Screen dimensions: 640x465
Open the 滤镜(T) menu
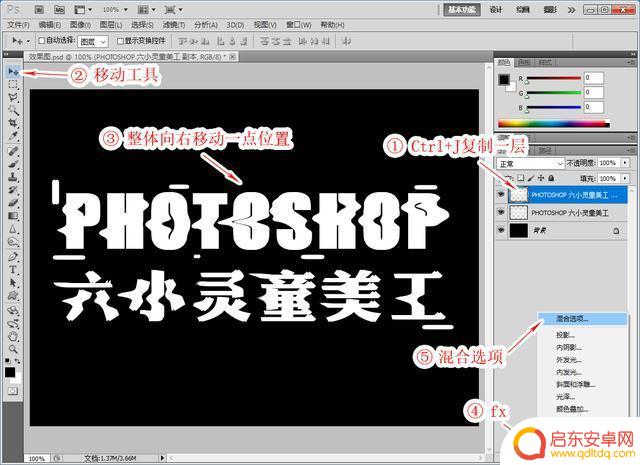pyautogui.click(x=174, y=25)
